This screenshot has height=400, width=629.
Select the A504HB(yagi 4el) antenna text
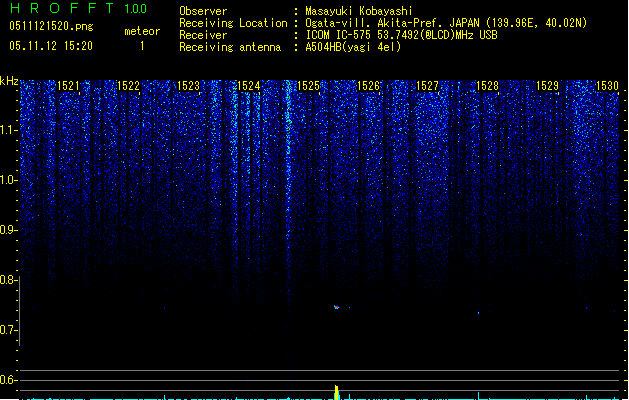pos(353,47)
